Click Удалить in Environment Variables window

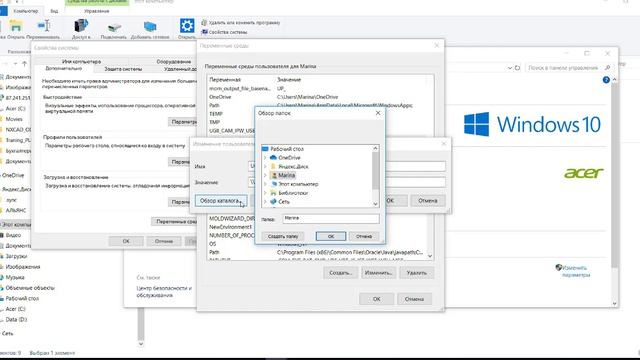coord(416,273)
